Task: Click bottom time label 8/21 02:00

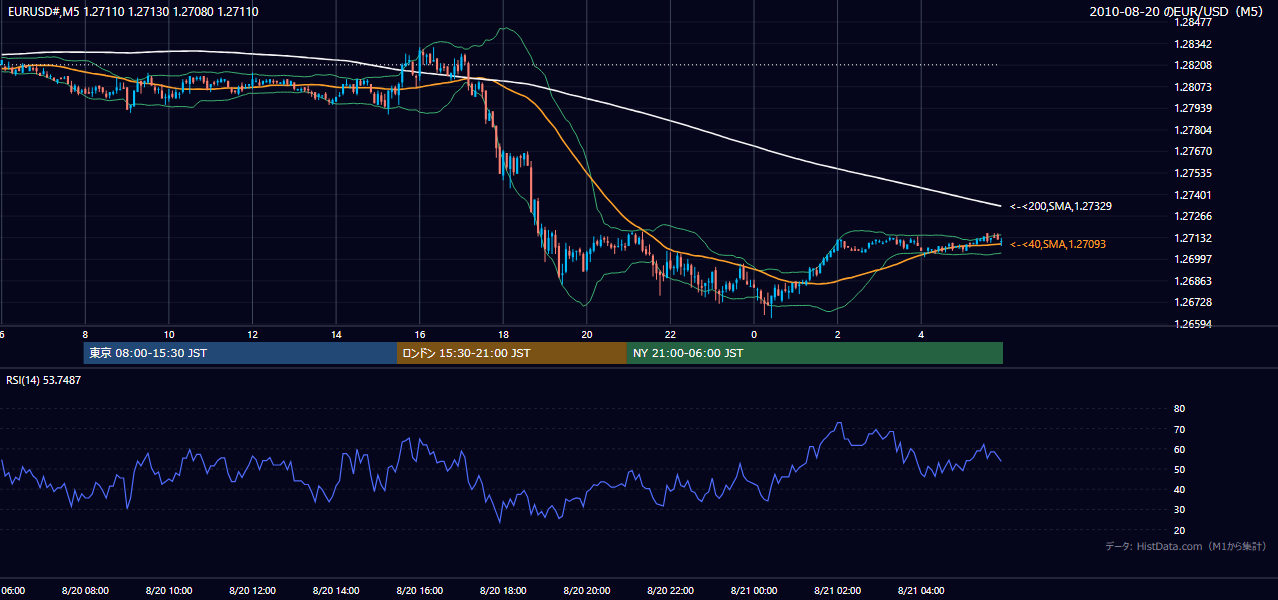Action: pyautogui.click(x=838, y=591)
